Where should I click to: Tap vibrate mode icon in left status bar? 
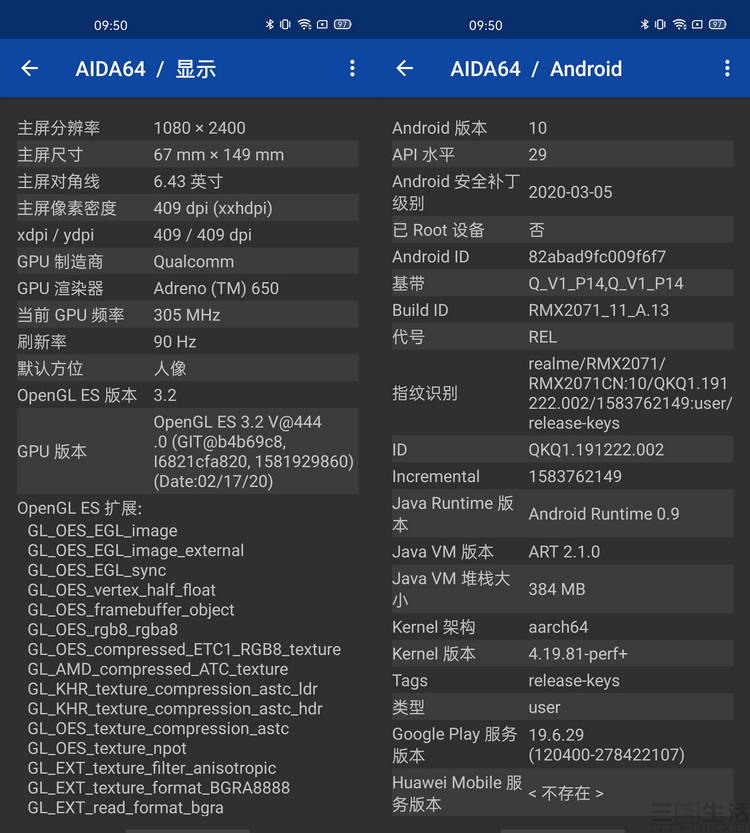[x=285, y=24]
